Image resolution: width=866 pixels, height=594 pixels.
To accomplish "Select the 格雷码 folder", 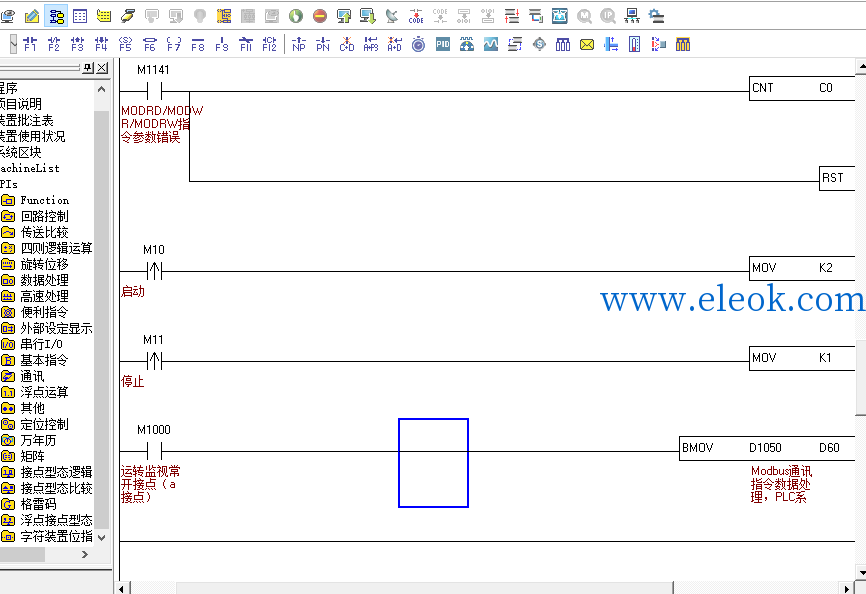I will point(38,504).
